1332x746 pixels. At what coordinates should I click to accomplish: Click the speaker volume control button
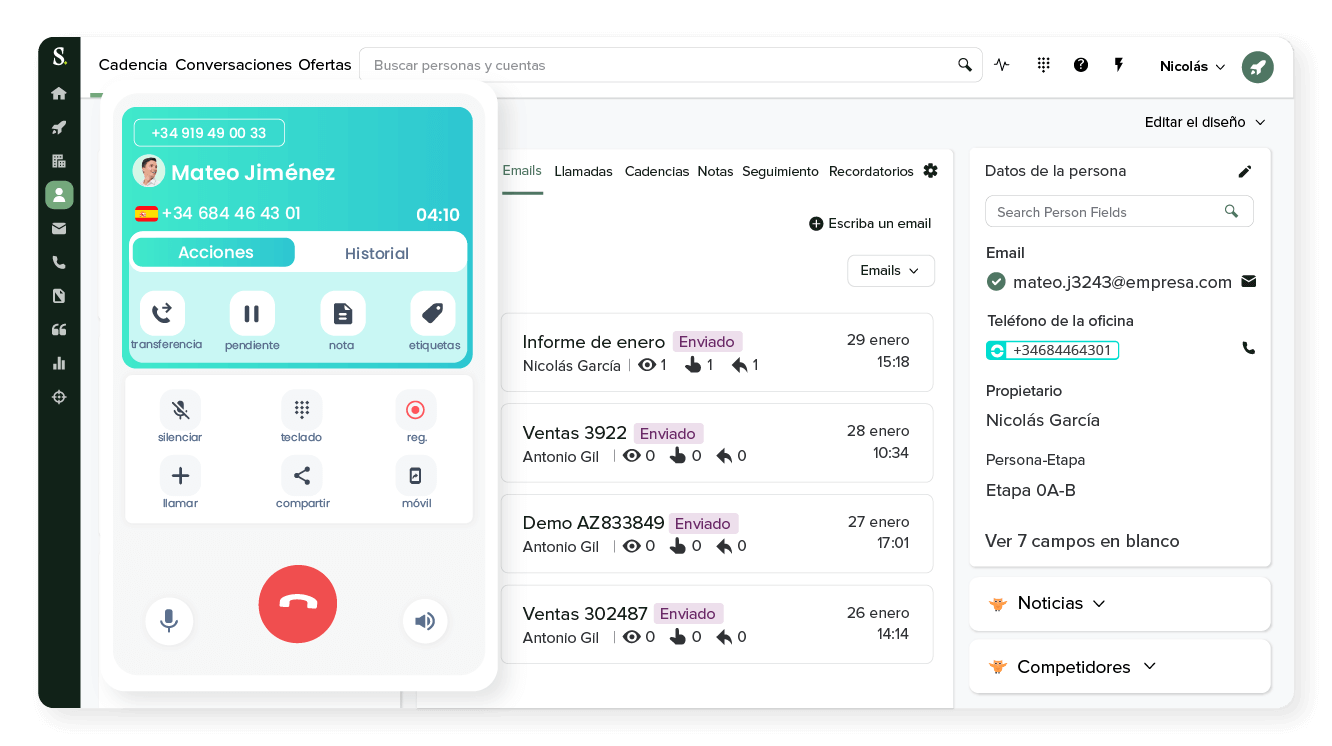[425, 621]
